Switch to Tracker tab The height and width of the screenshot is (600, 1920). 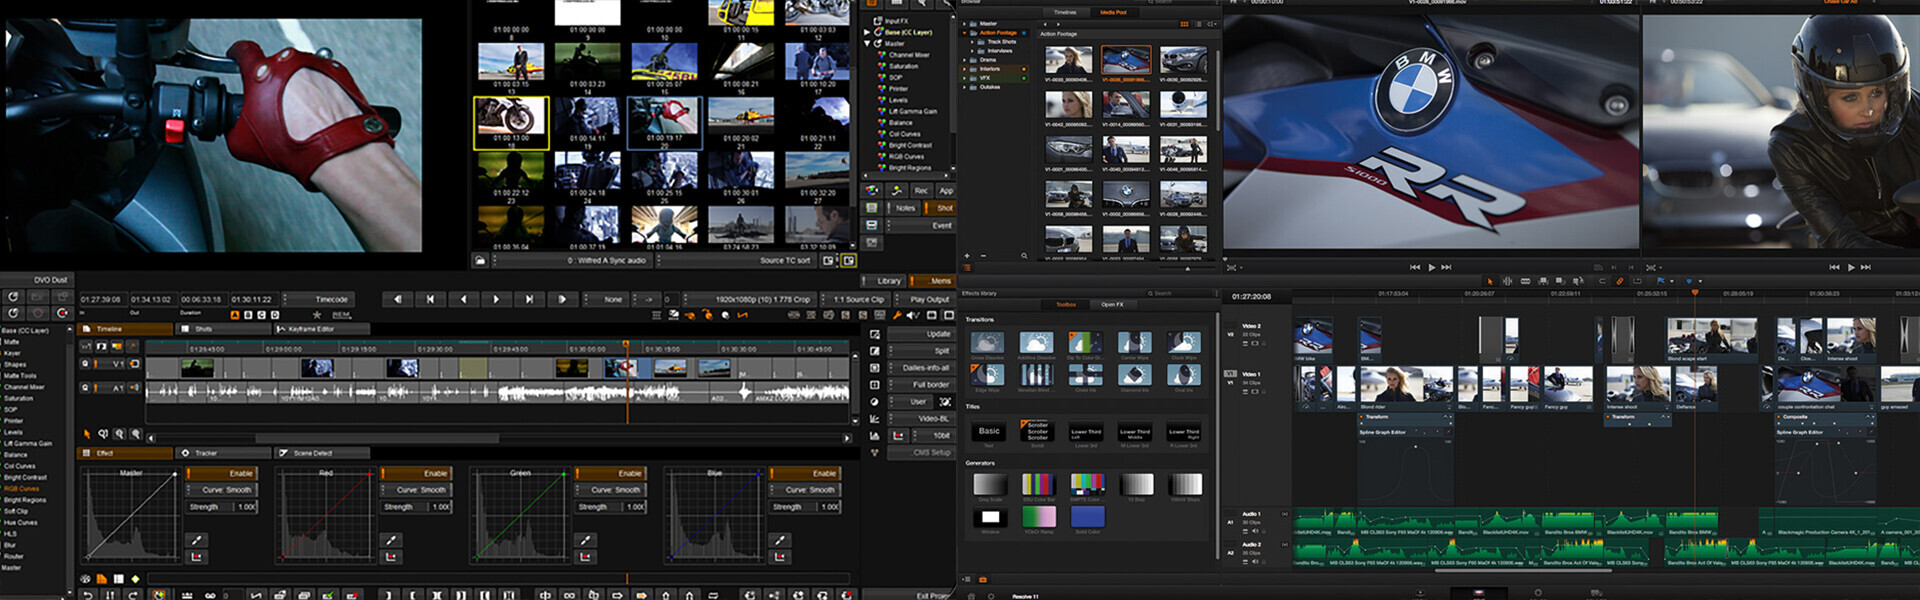[x=224, y=453]
